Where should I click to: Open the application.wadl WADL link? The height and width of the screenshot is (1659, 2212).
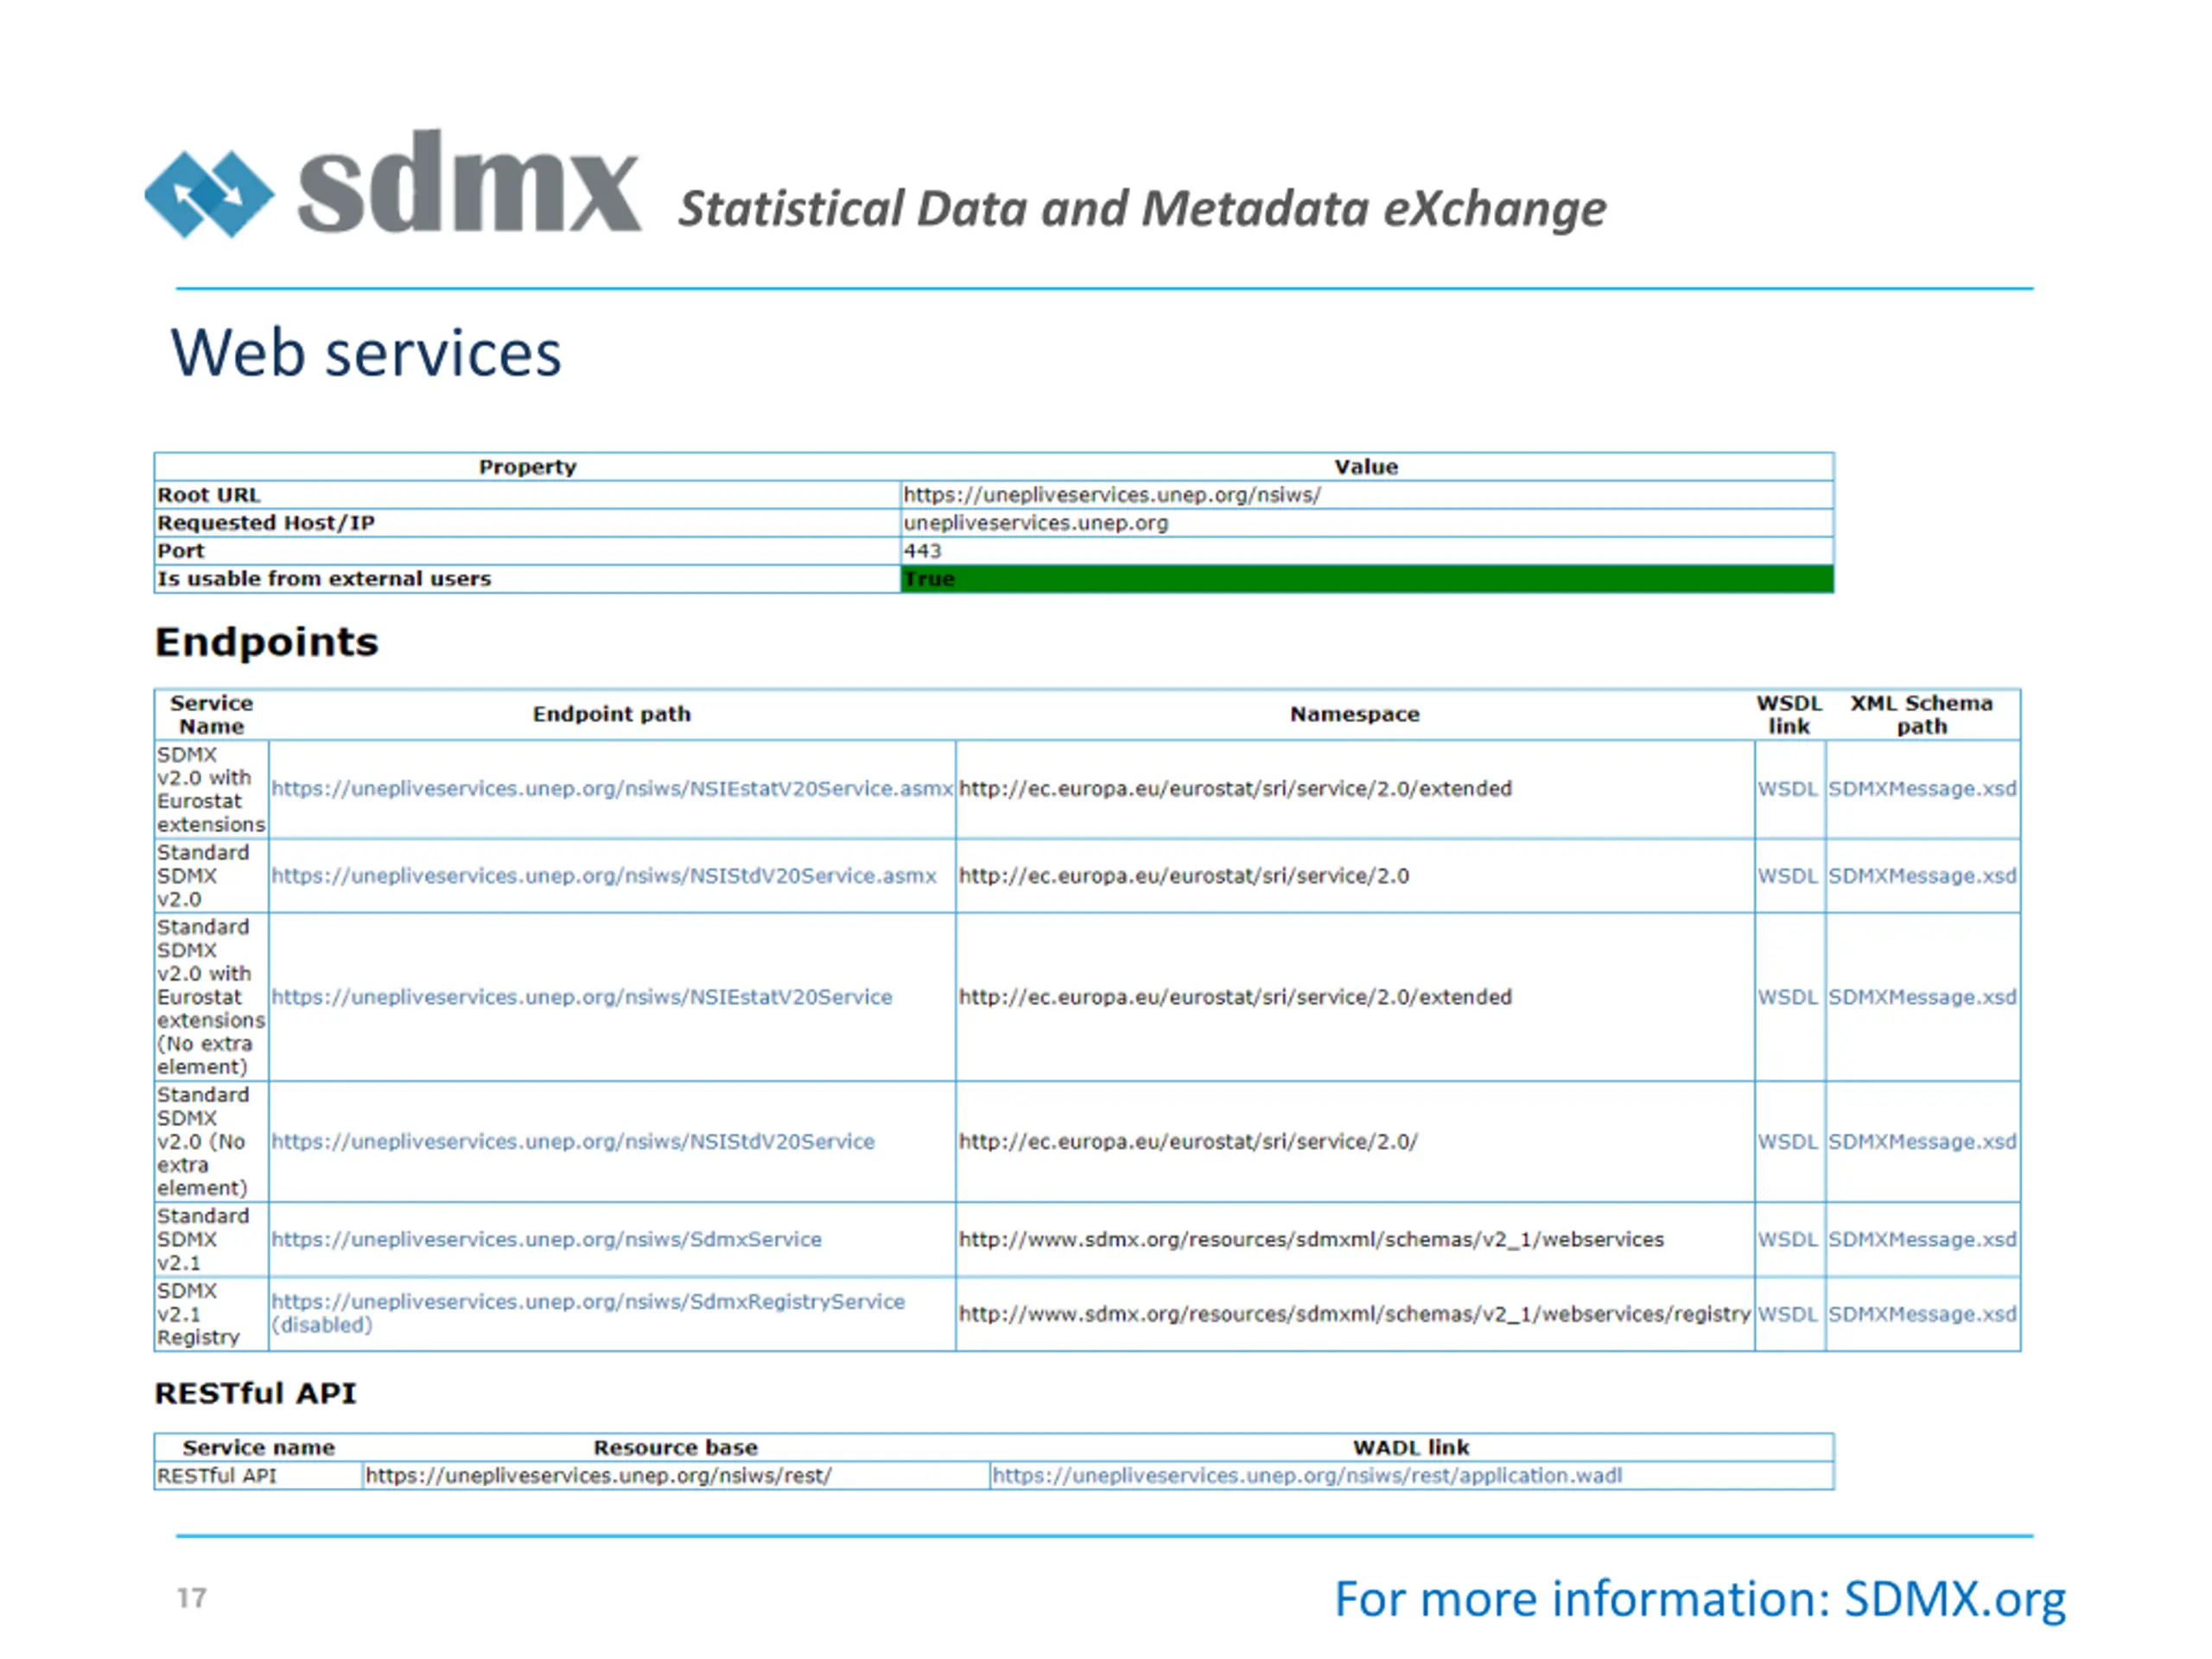pos(1307,1476)
